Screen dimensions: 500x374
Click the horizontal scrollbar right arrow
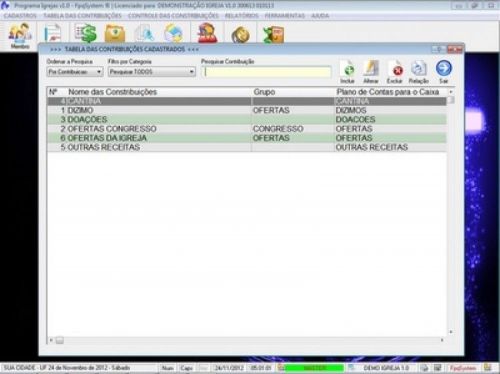[x=442, y=340]
